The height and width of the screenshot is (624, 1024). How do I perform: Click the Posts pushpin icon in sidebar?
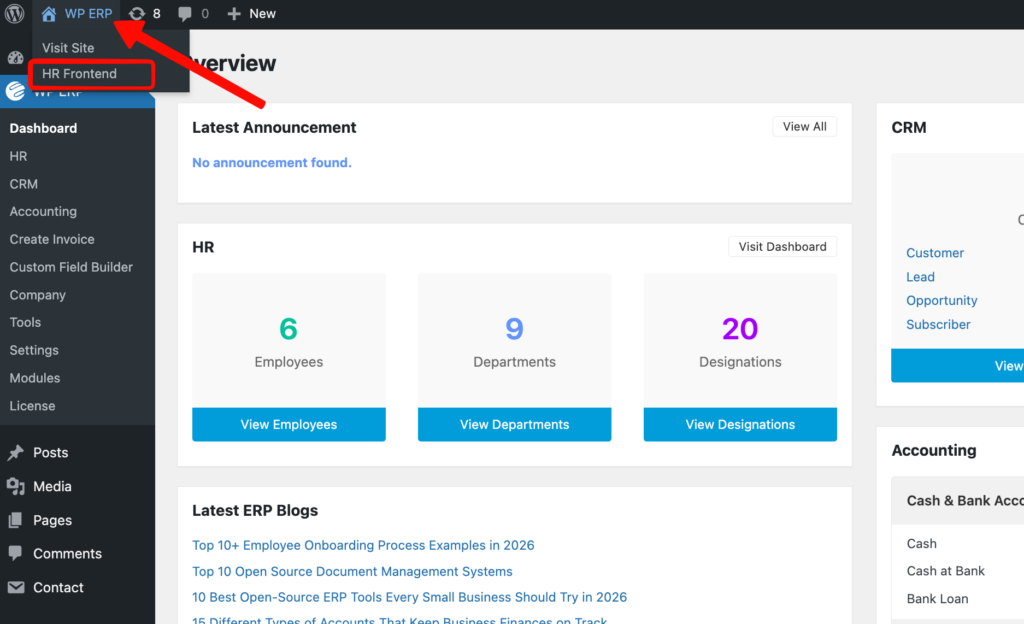click(16, 453)
